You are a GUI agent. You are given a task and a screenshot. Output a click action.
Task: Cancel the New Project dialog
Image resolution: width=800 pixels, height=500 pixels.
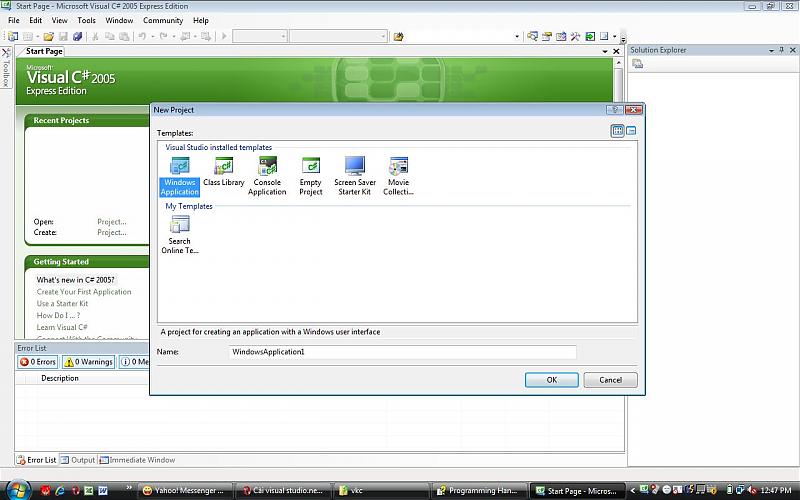[x=610, y=380]
